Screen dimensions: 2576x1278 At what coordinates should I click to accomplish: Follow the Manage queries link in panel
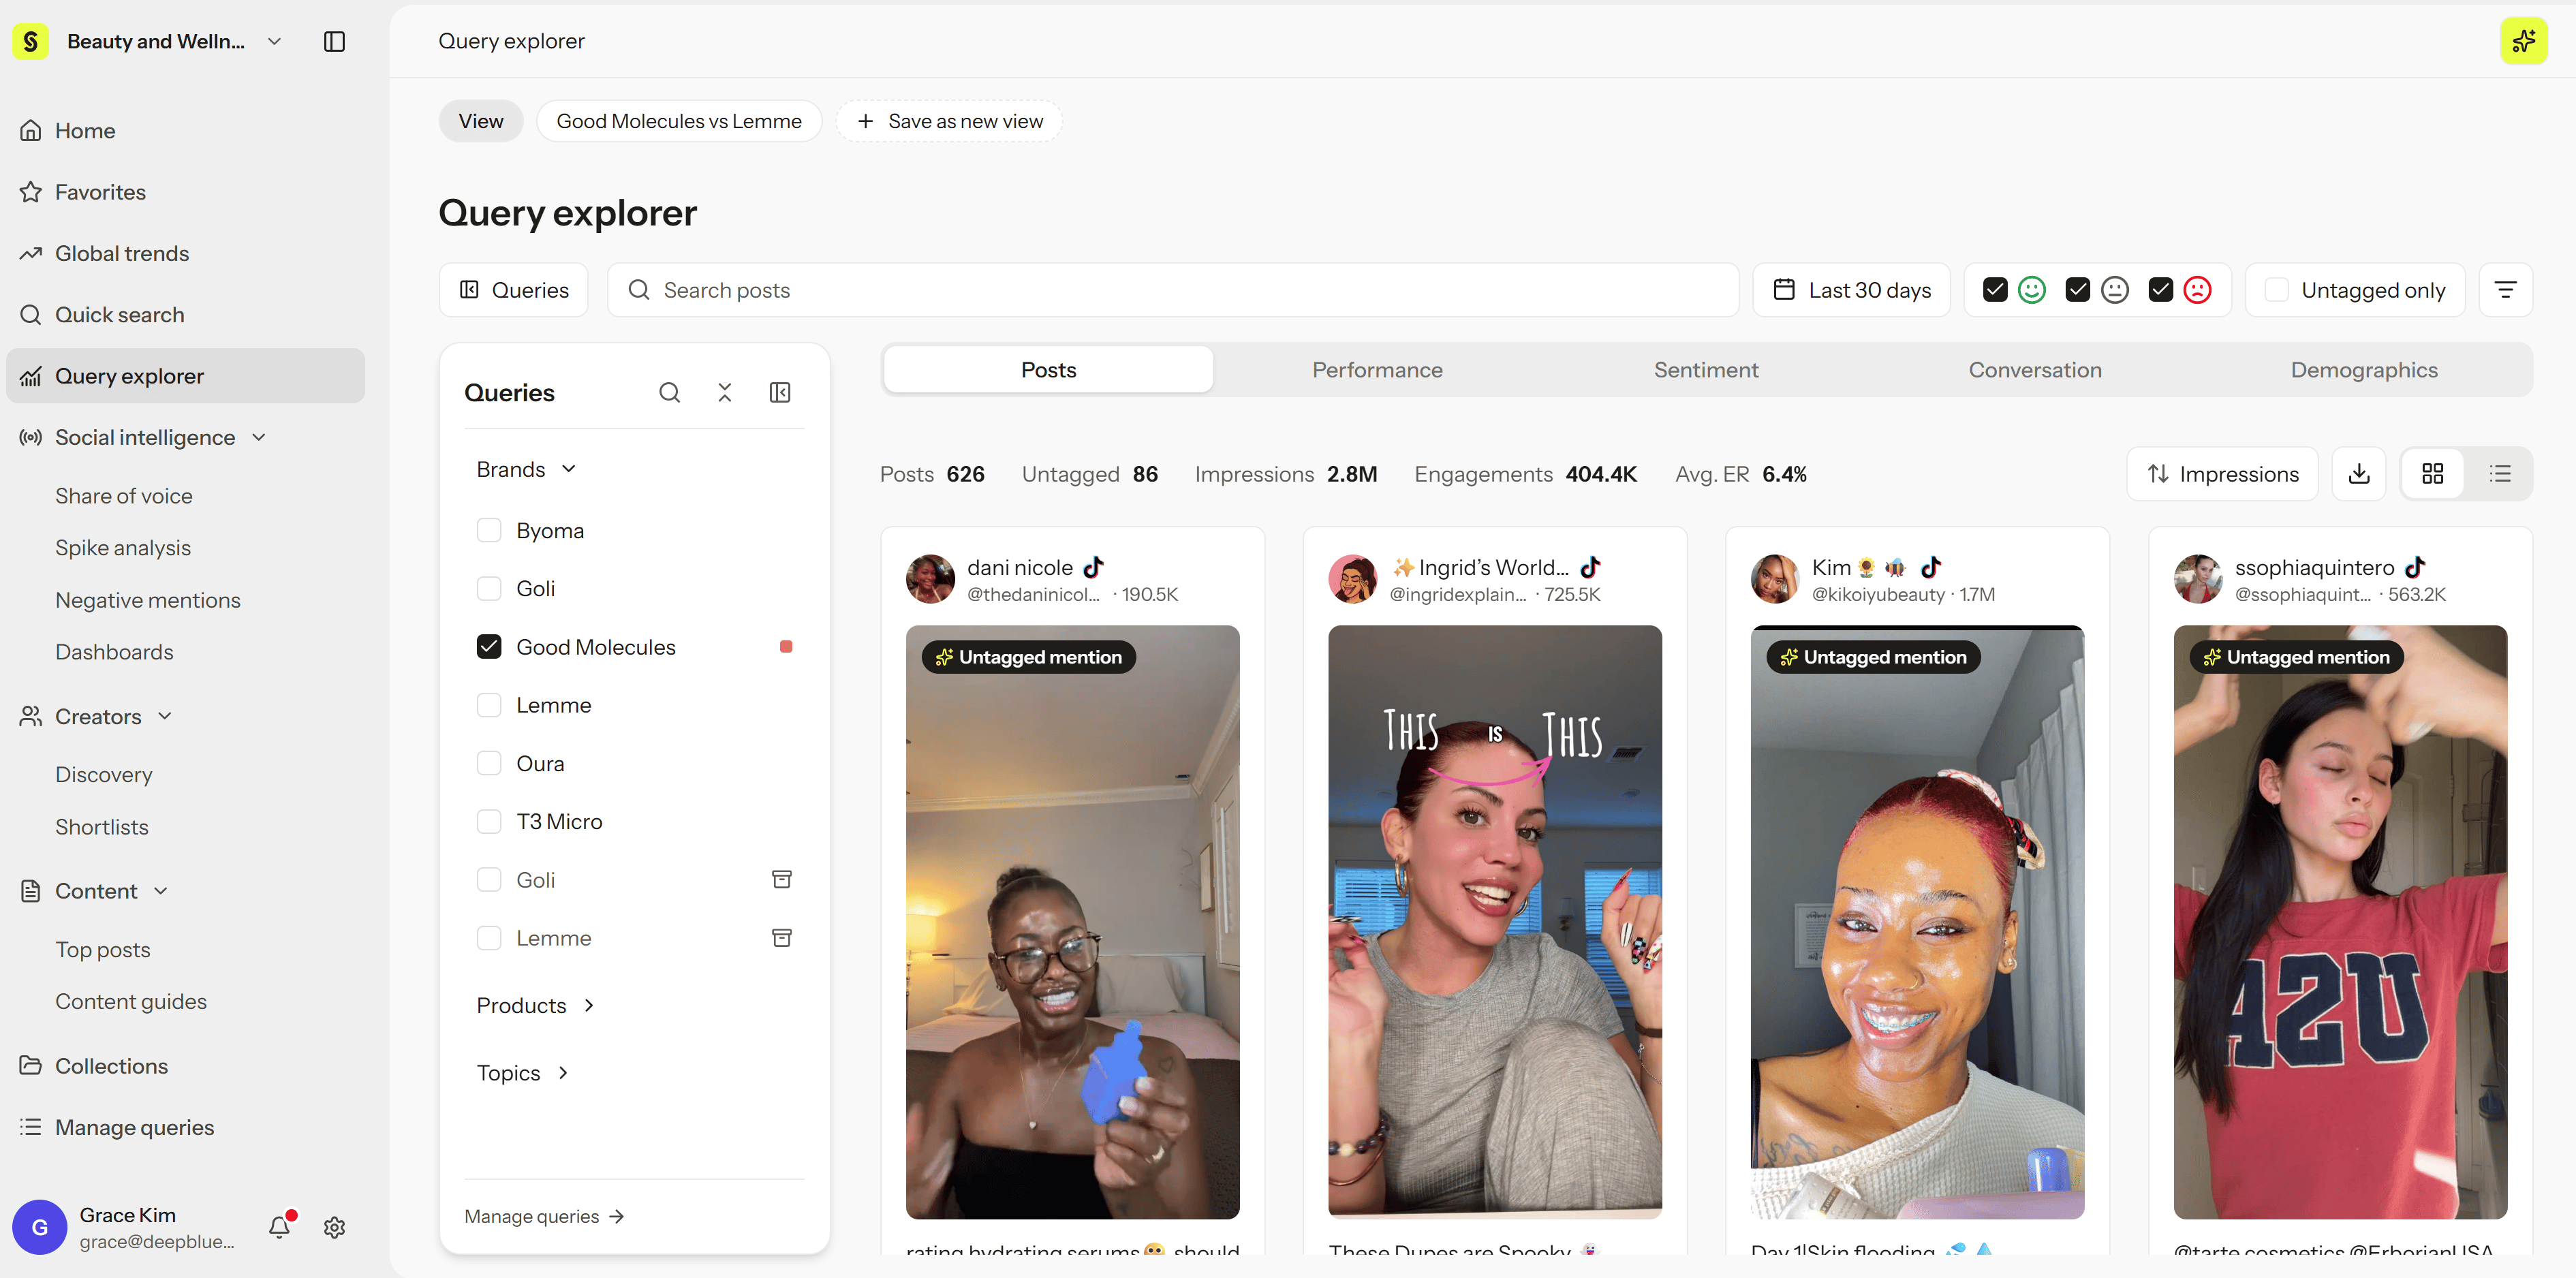(544, 1217)
